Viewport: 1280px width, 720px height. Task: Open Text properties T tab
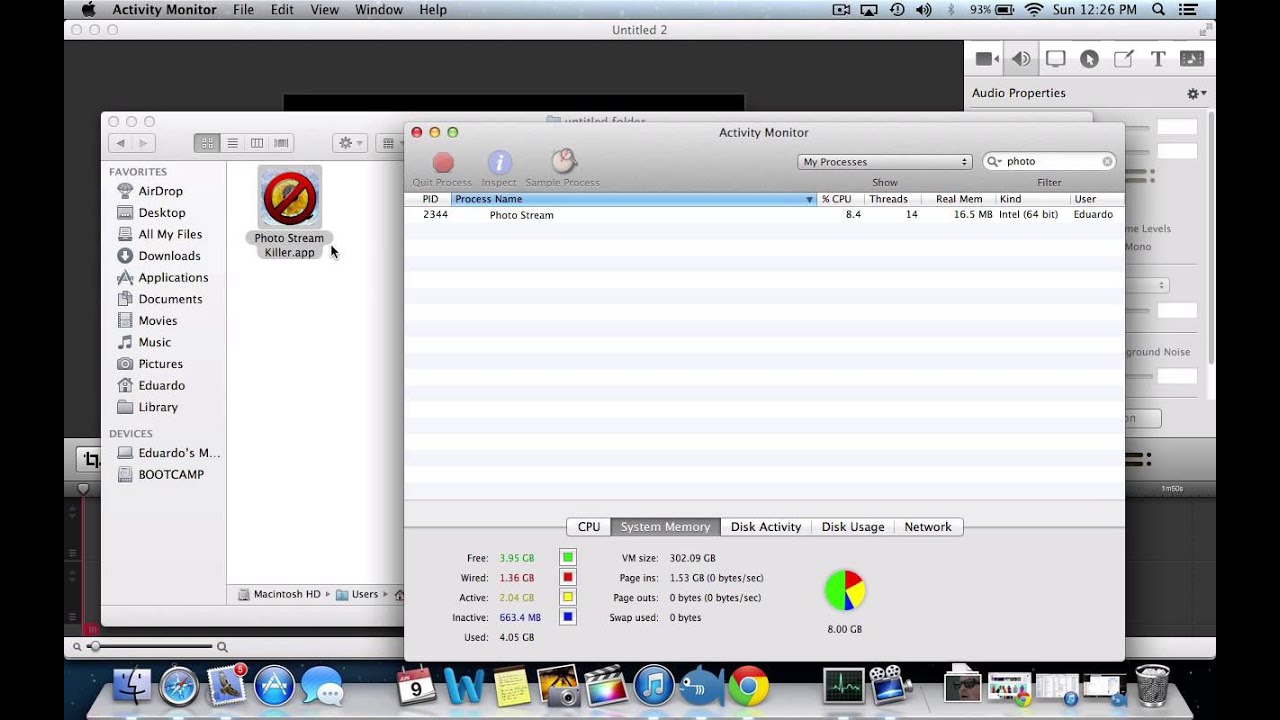click(x=1158, y=59)
